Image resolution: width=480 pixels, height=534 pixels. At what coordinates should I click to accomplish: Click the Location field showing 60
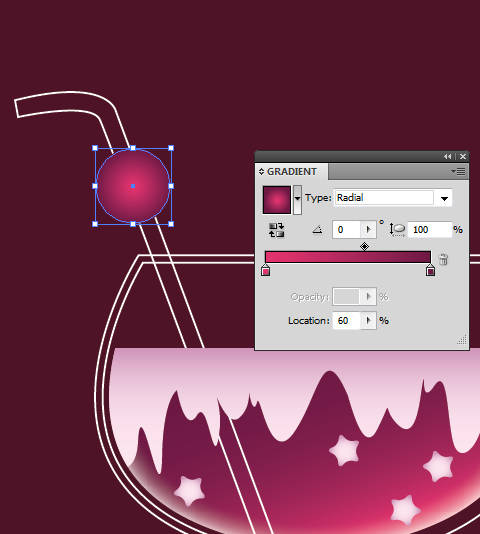346,320
